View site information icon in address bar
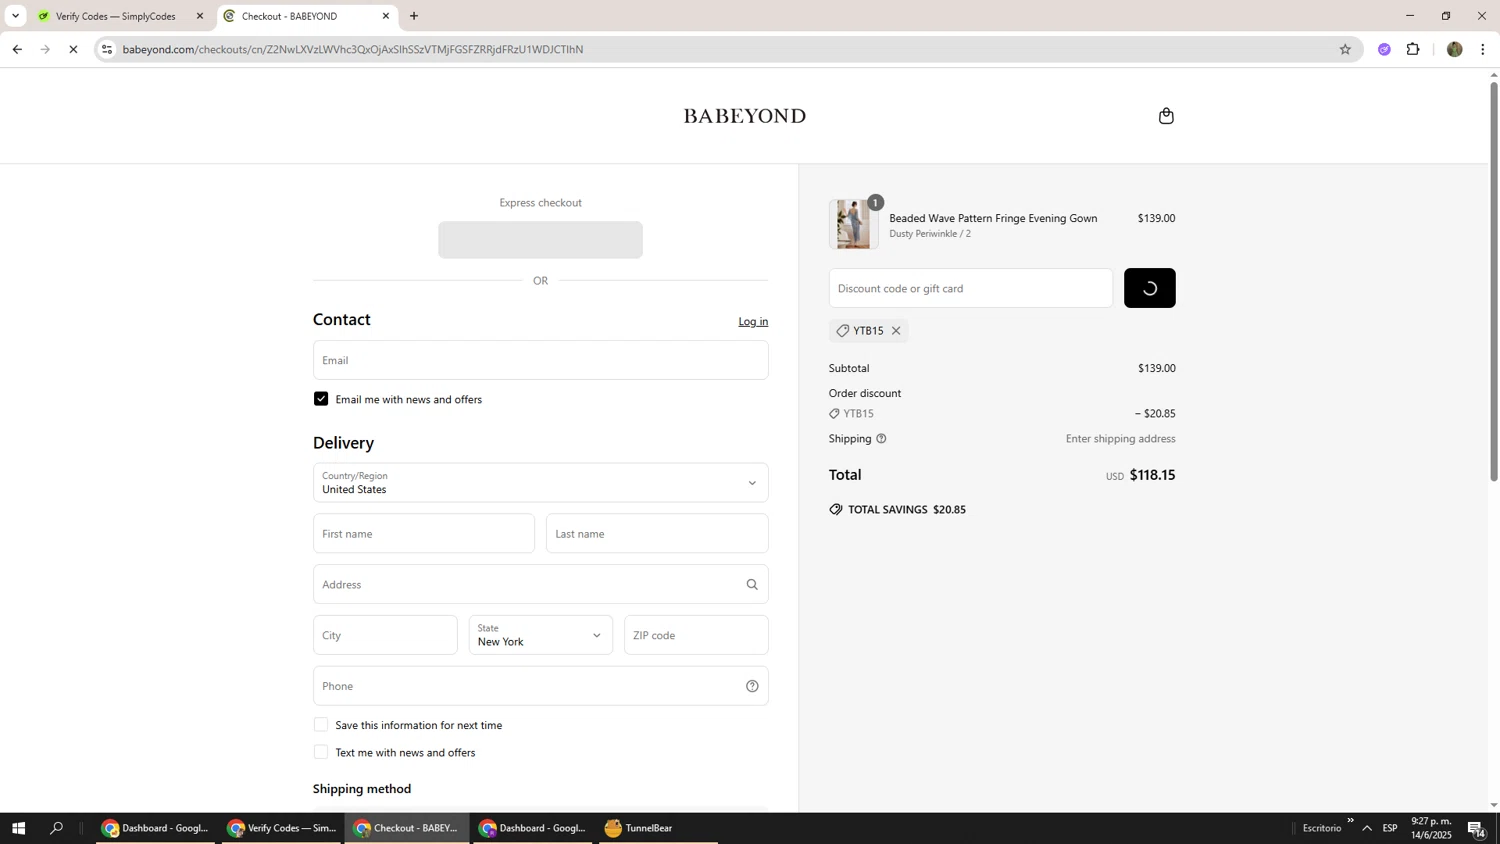 [107, 49]
